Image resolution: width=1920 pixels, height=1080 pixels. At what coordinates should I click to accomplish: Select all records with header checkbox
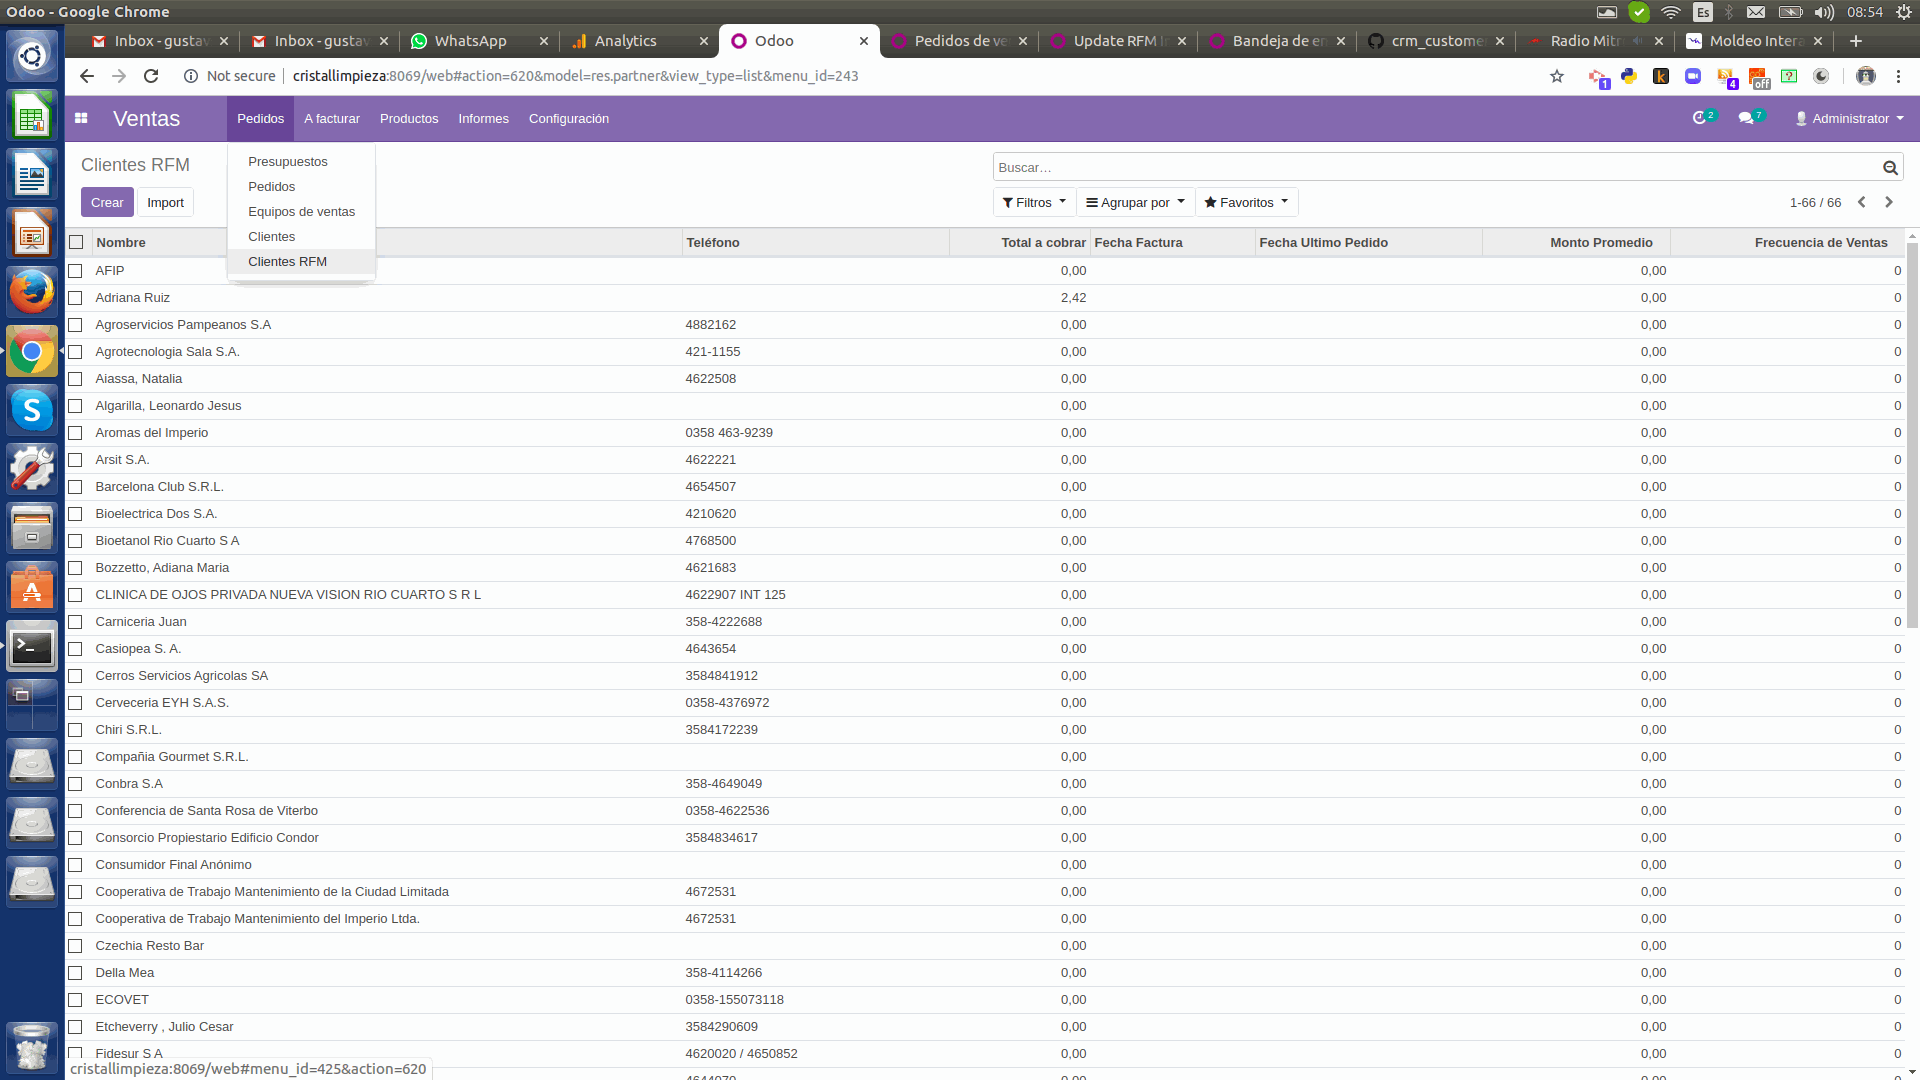(76, 242)
